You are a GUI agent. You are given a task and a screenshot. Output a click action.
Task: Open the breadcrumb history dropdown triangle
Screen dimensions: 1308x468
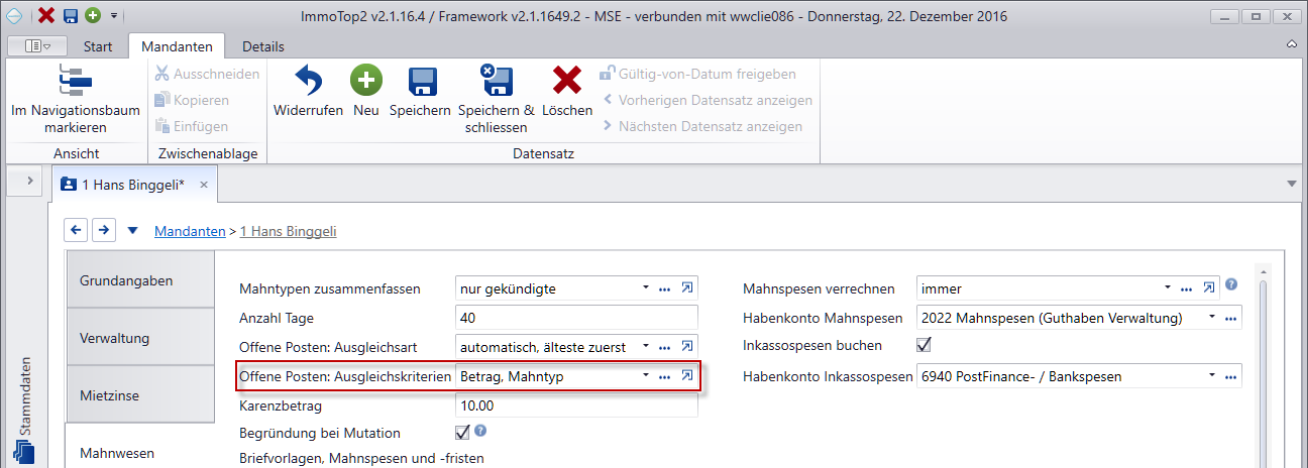click(133, 231)
